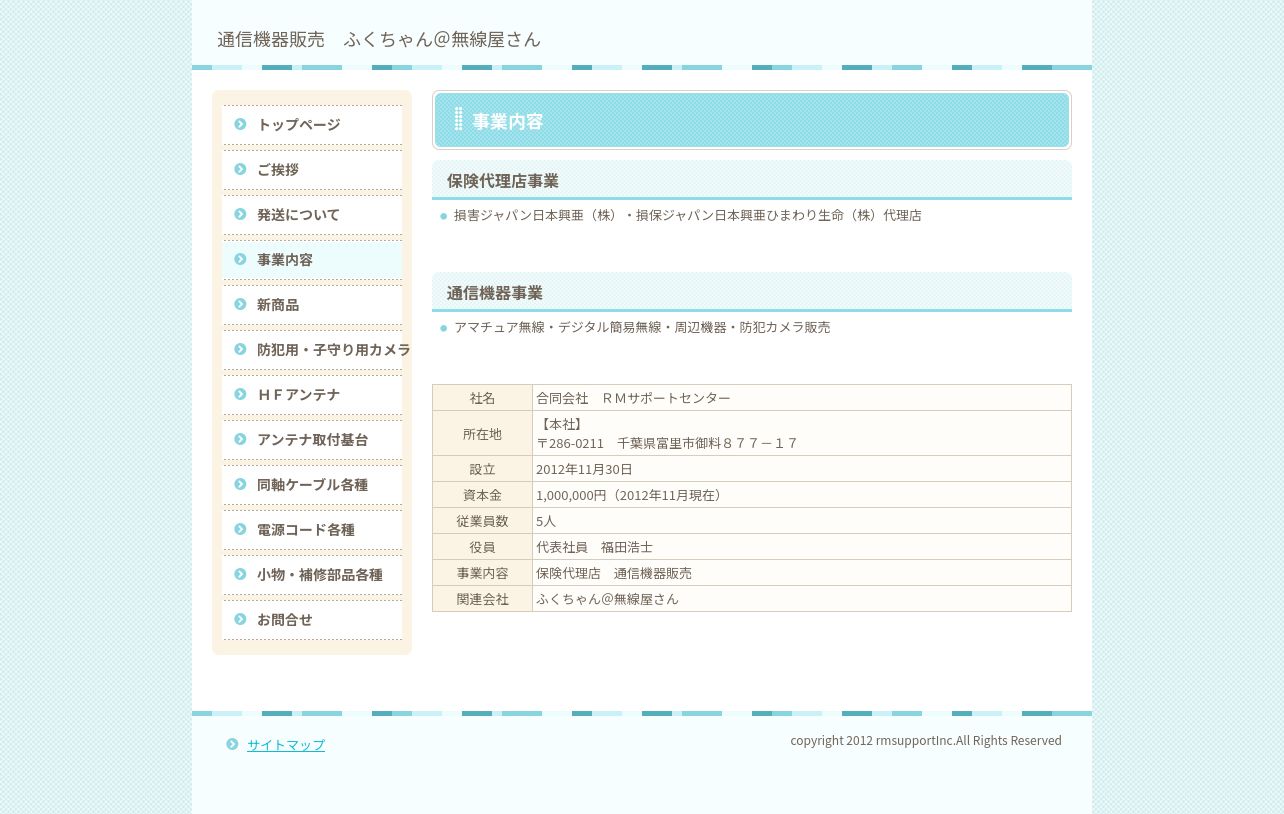This screenshot has height=814, width=1284.
Task: Click the 従業員数 table header cell
Action: pos(482,521)
